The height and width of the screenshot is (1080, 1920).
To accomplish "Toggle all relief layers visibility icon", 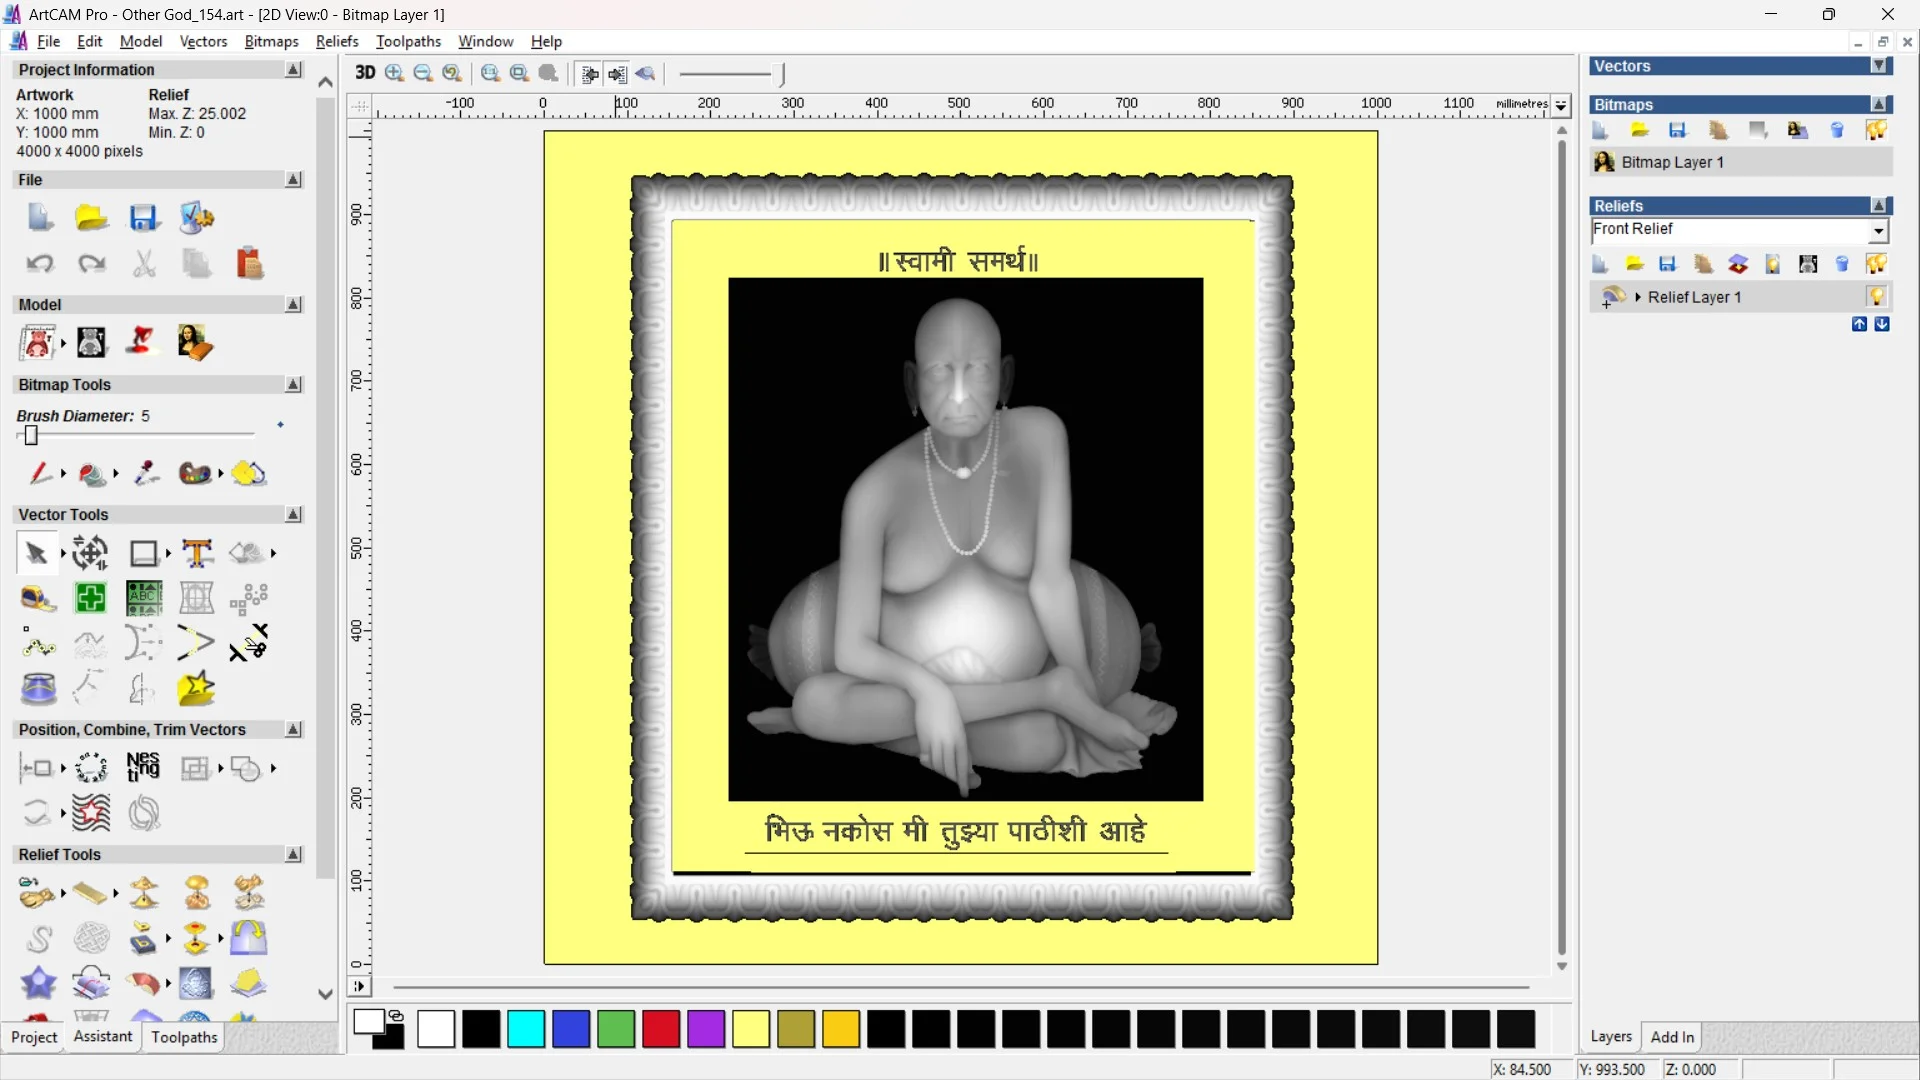I will tap(1876, 264).
